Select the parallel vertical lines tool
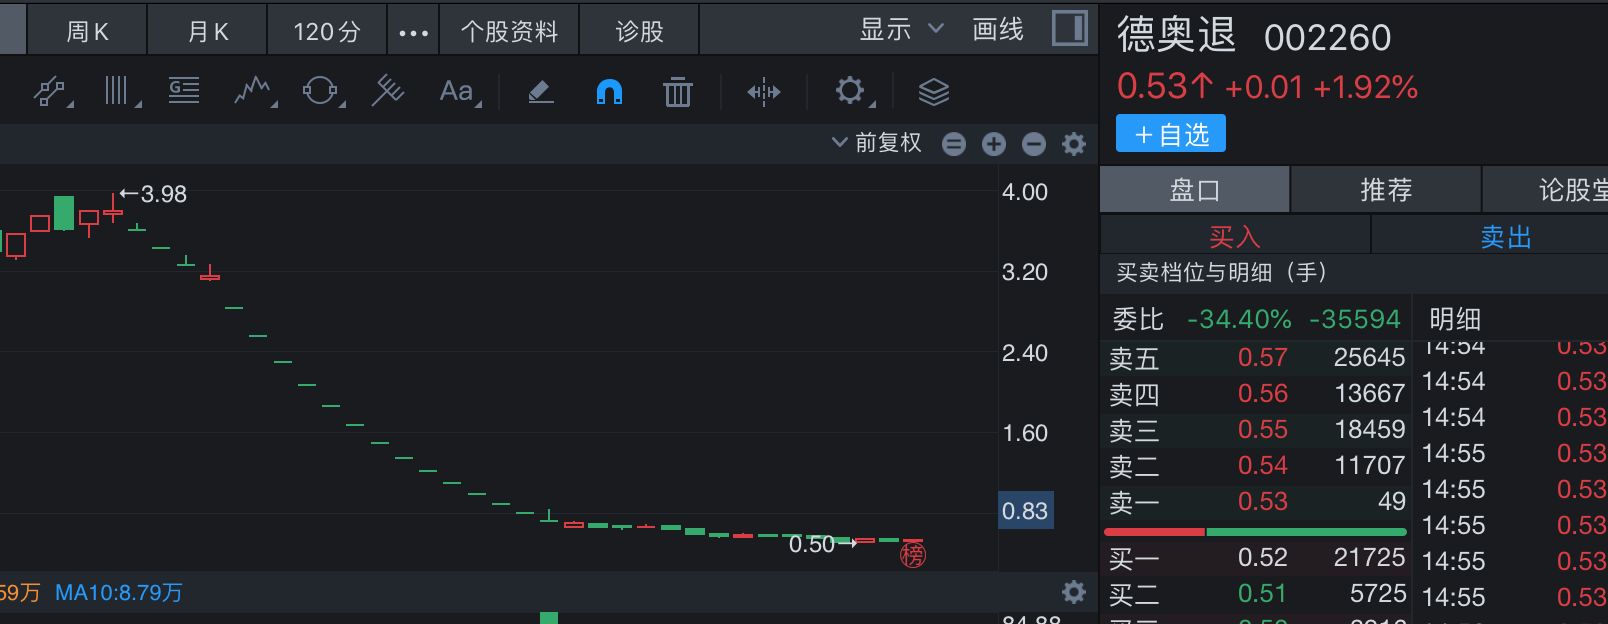The width and height of the screenshot is (1608, 624). click(x=118, y=92)
